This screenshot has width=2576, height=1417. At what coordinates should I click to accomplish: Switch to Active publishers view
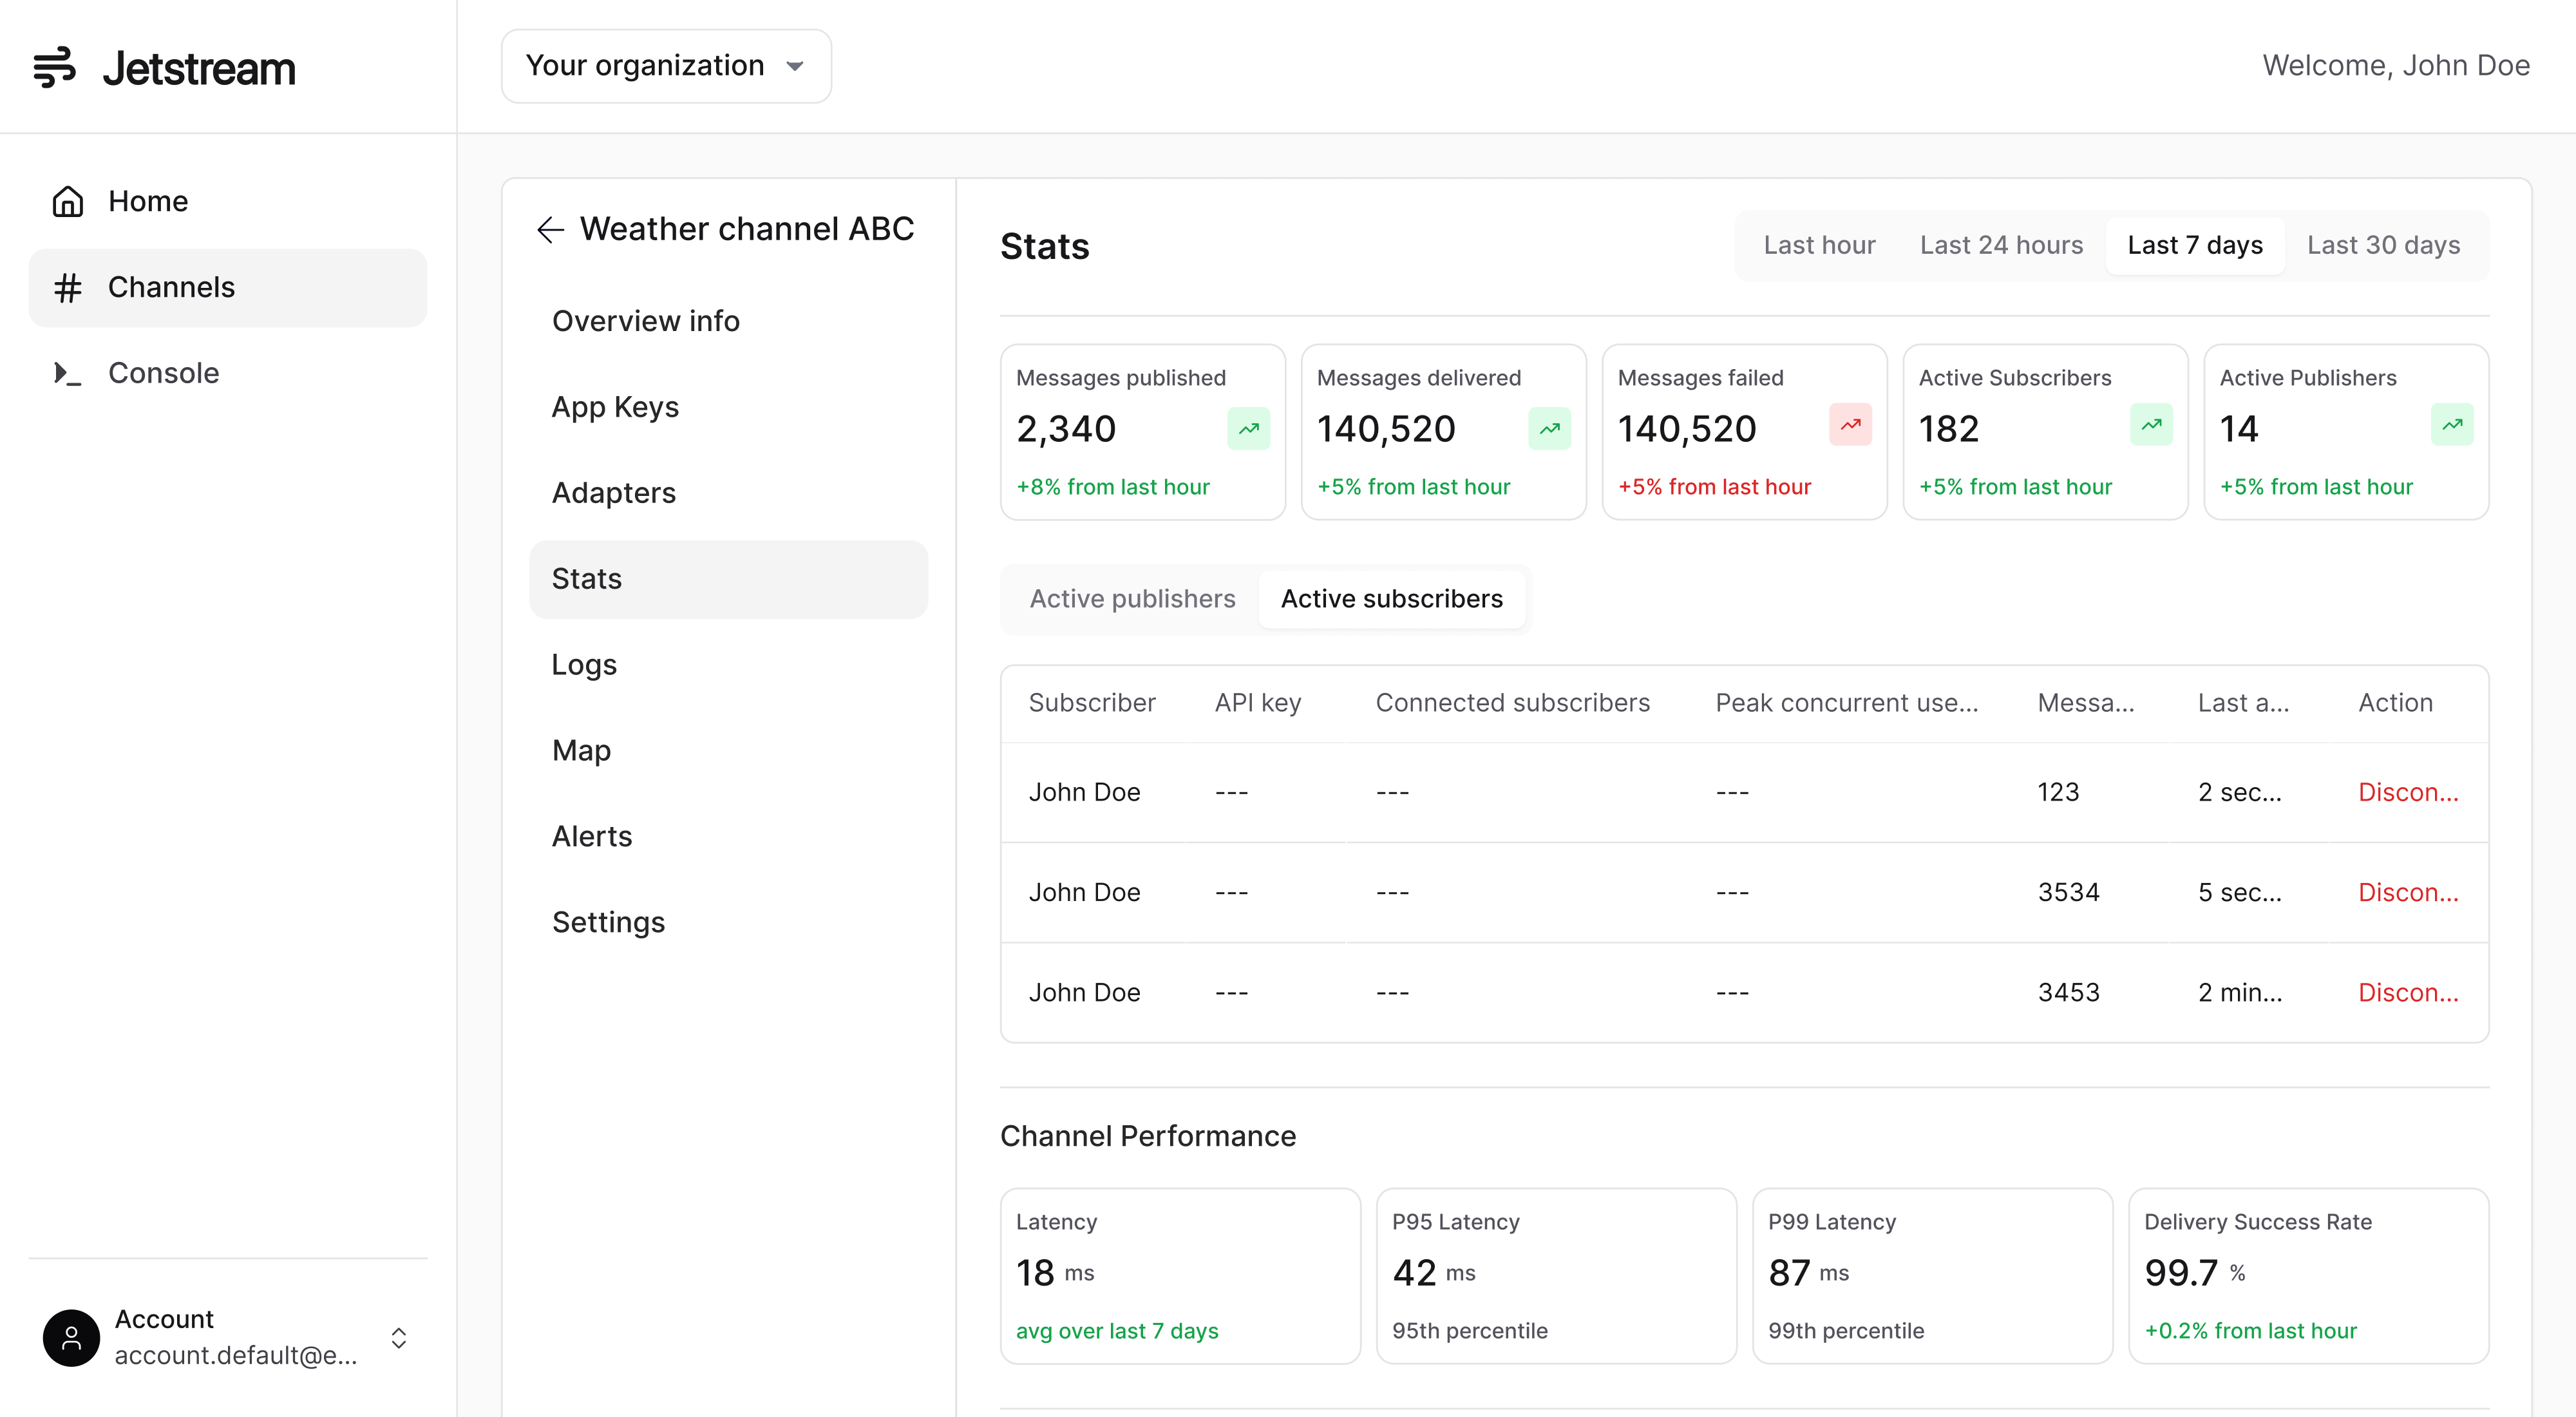[1132, 598]
